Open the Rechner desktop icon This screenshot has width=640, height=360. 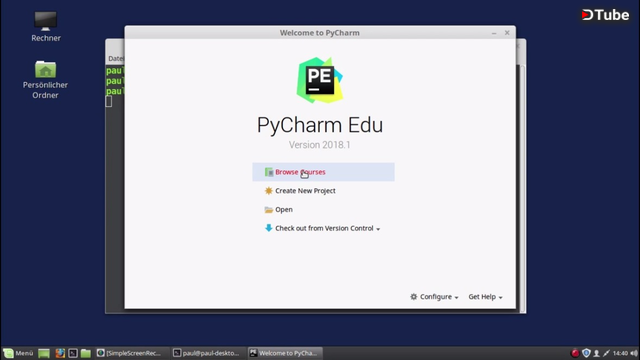pos(45,27)
